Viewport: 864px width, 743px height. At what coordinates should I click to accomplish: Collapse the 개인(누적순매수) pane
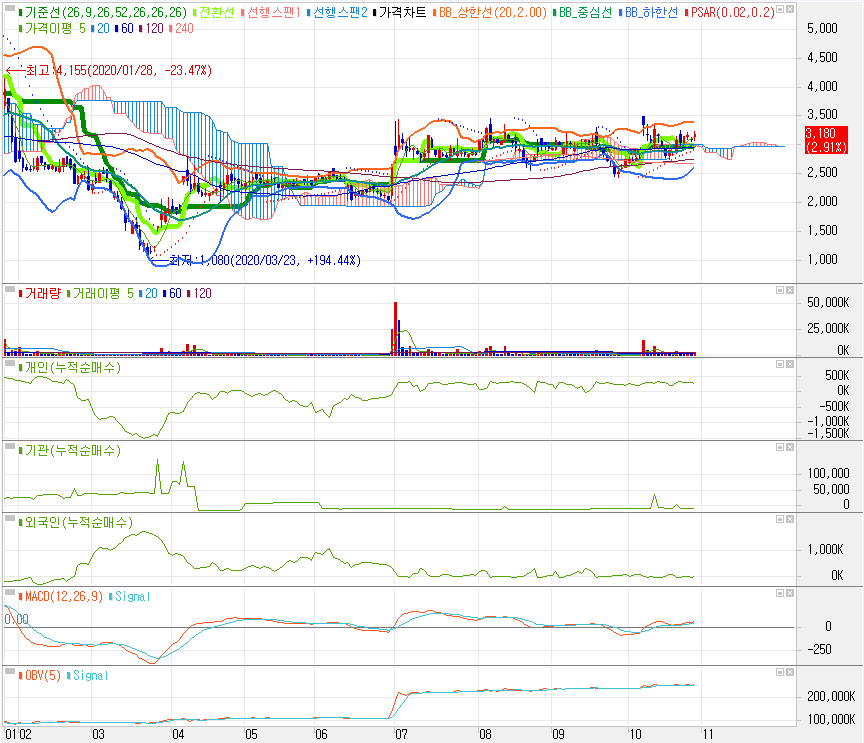pos(780,364)
